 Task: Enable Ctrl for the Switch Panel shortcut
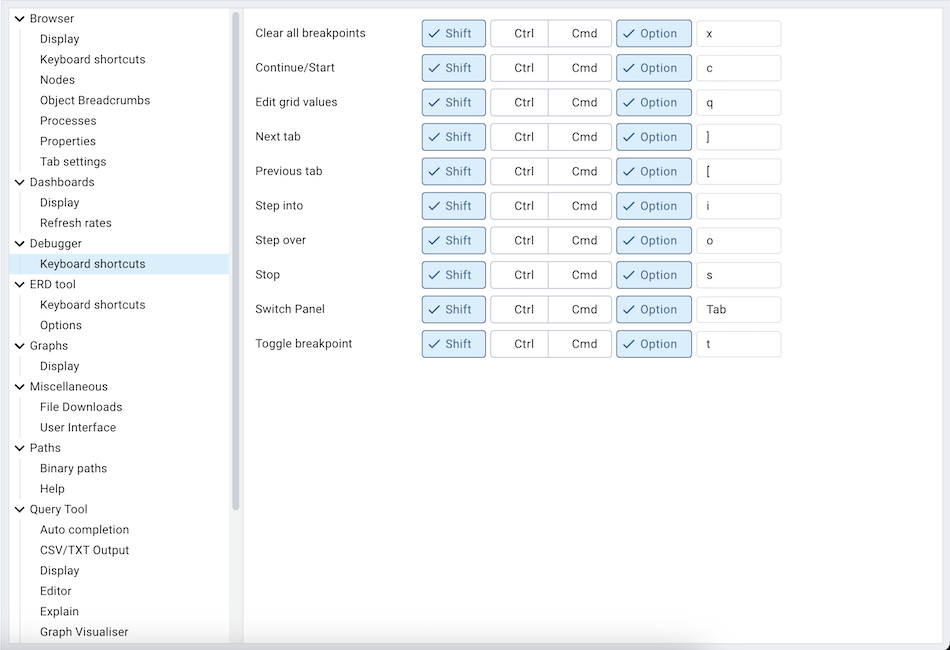[520, 309]
